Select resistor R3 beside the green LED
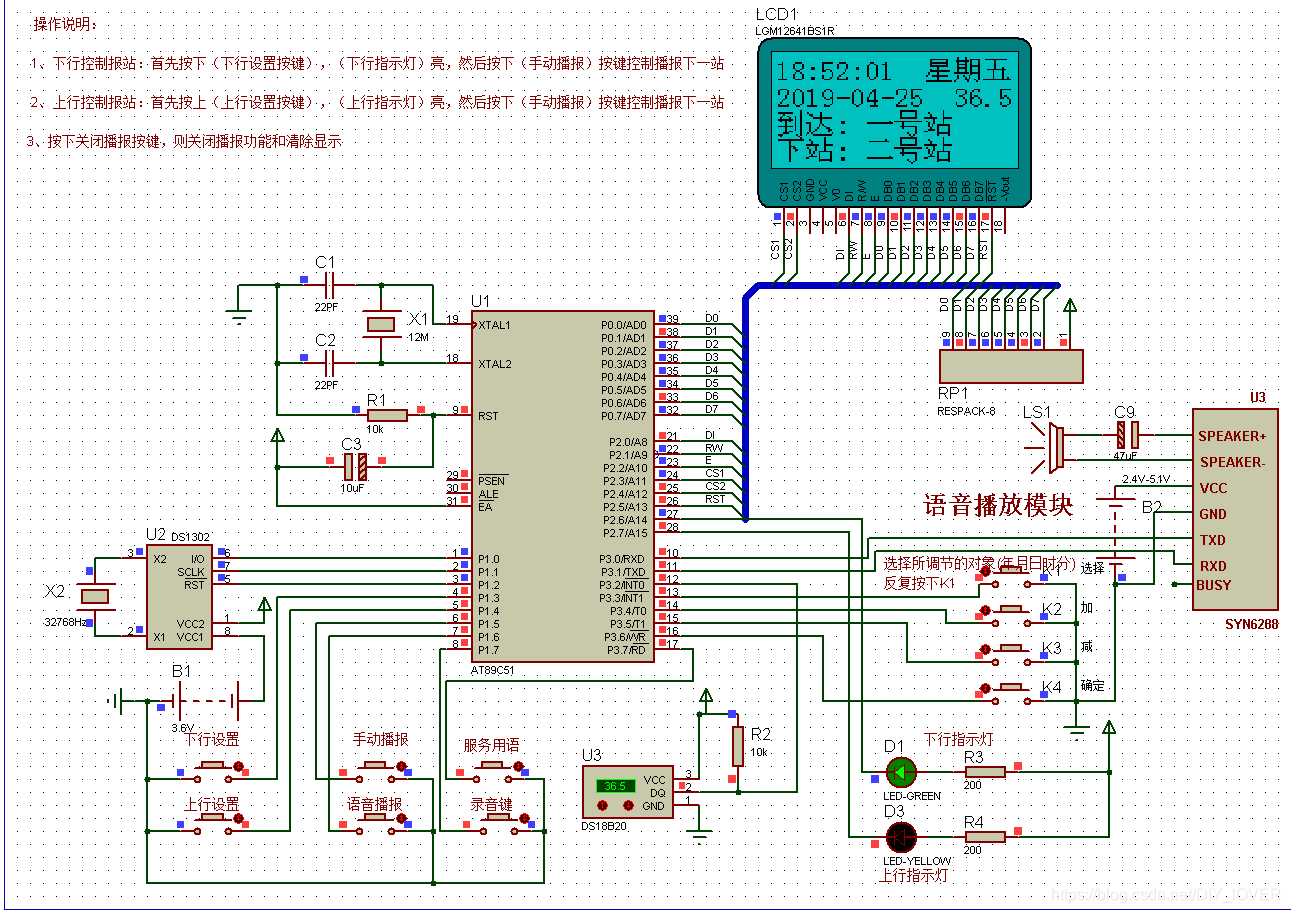The image size is (1291, 913). pos(986,771)
